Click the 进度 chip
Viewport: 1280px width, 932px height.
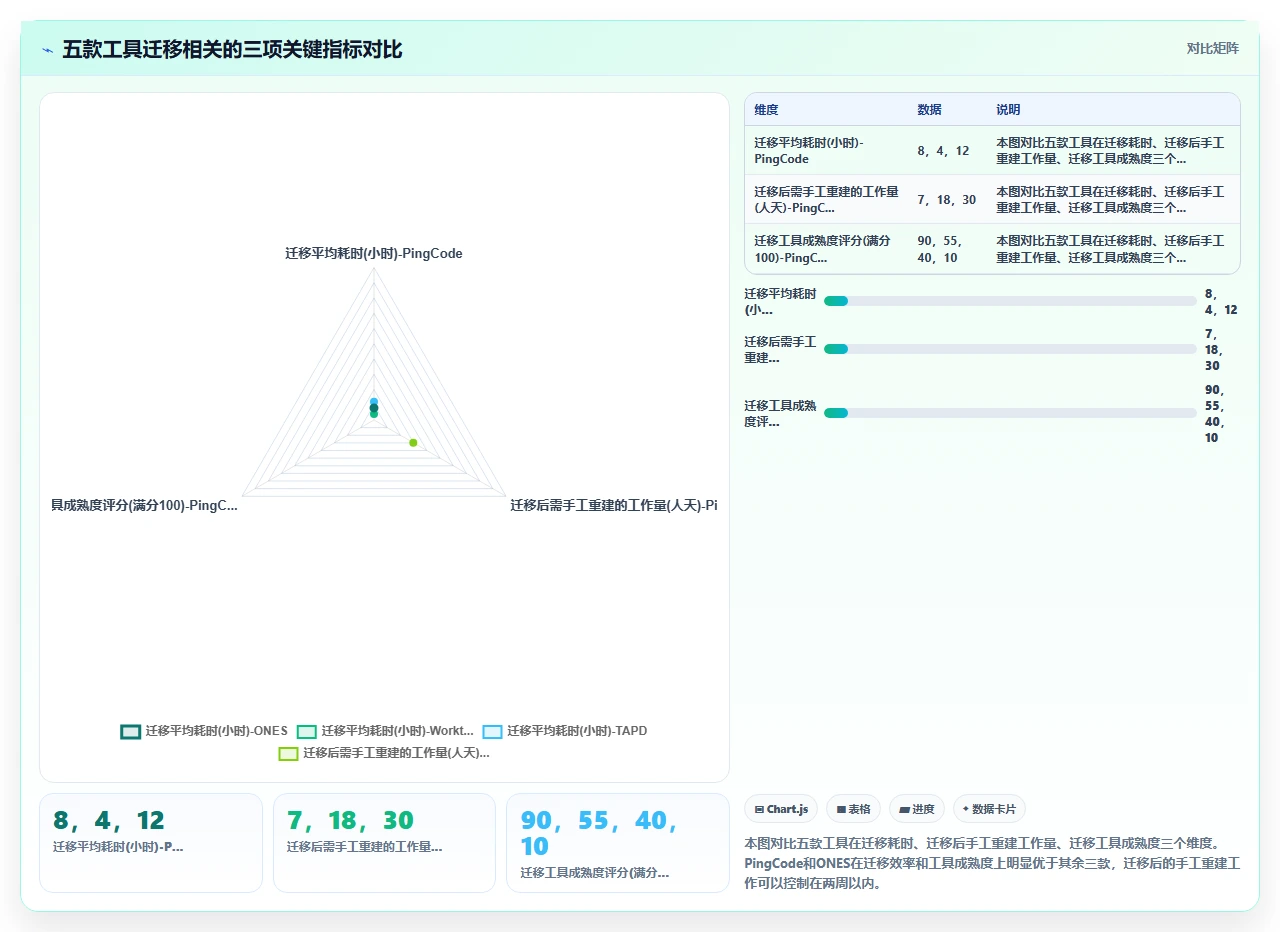pos(916,809)
